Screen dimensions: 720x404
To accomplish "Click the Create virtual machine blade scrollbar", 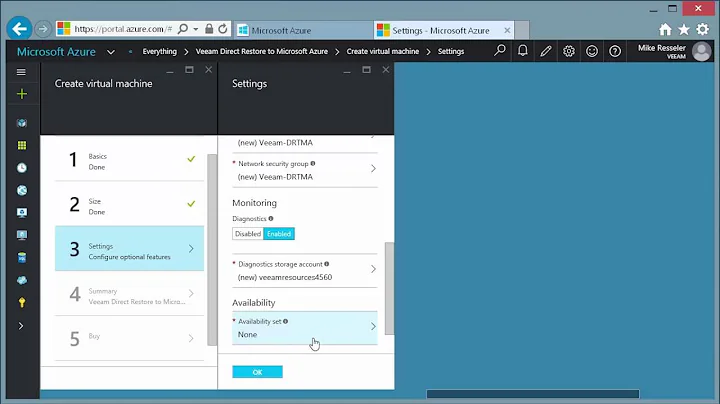I will [x=212, y=249].
